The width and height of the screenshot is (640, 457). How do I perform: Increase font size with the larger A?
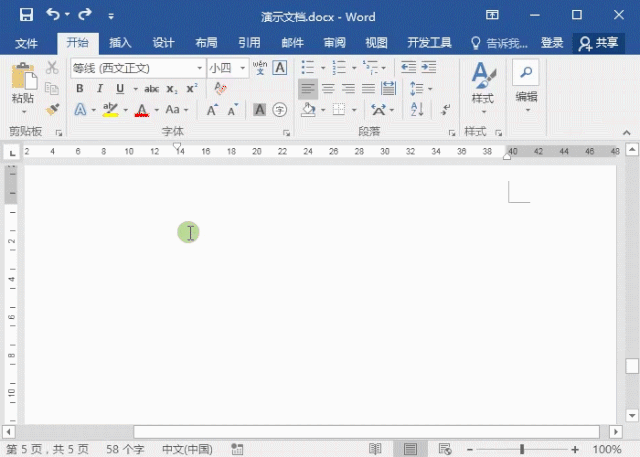tap(212, 110)
